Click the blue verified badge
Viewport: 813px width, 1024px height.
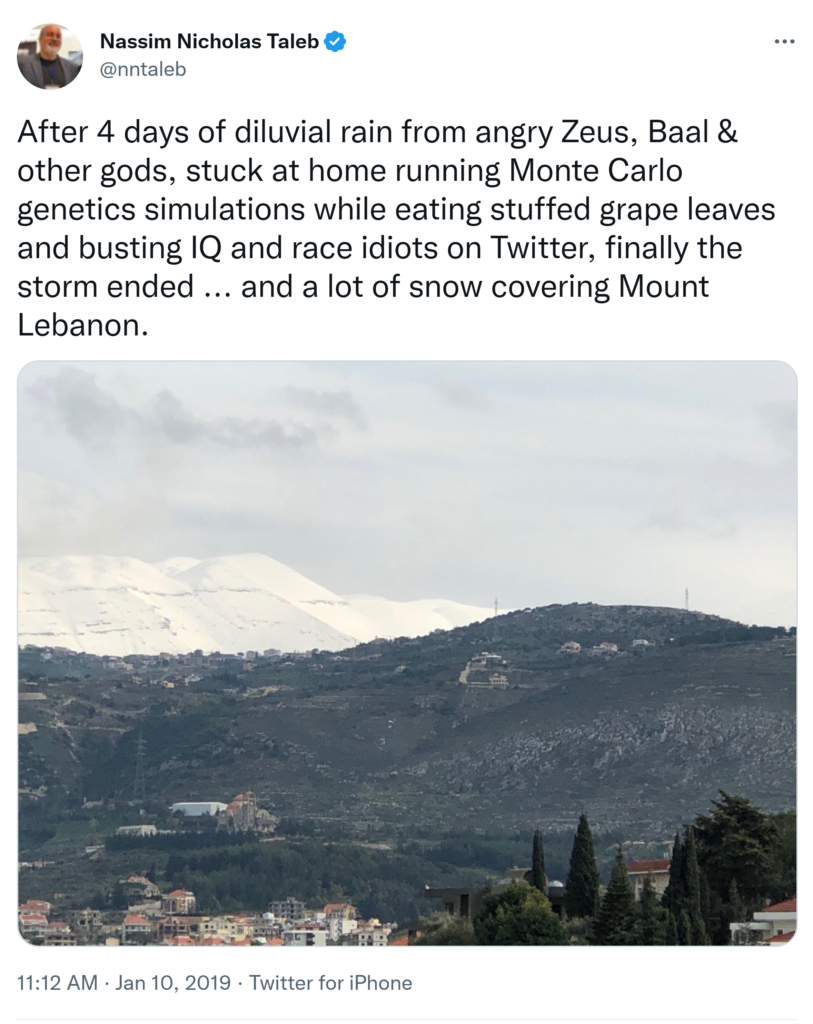(x=336, y=42)
